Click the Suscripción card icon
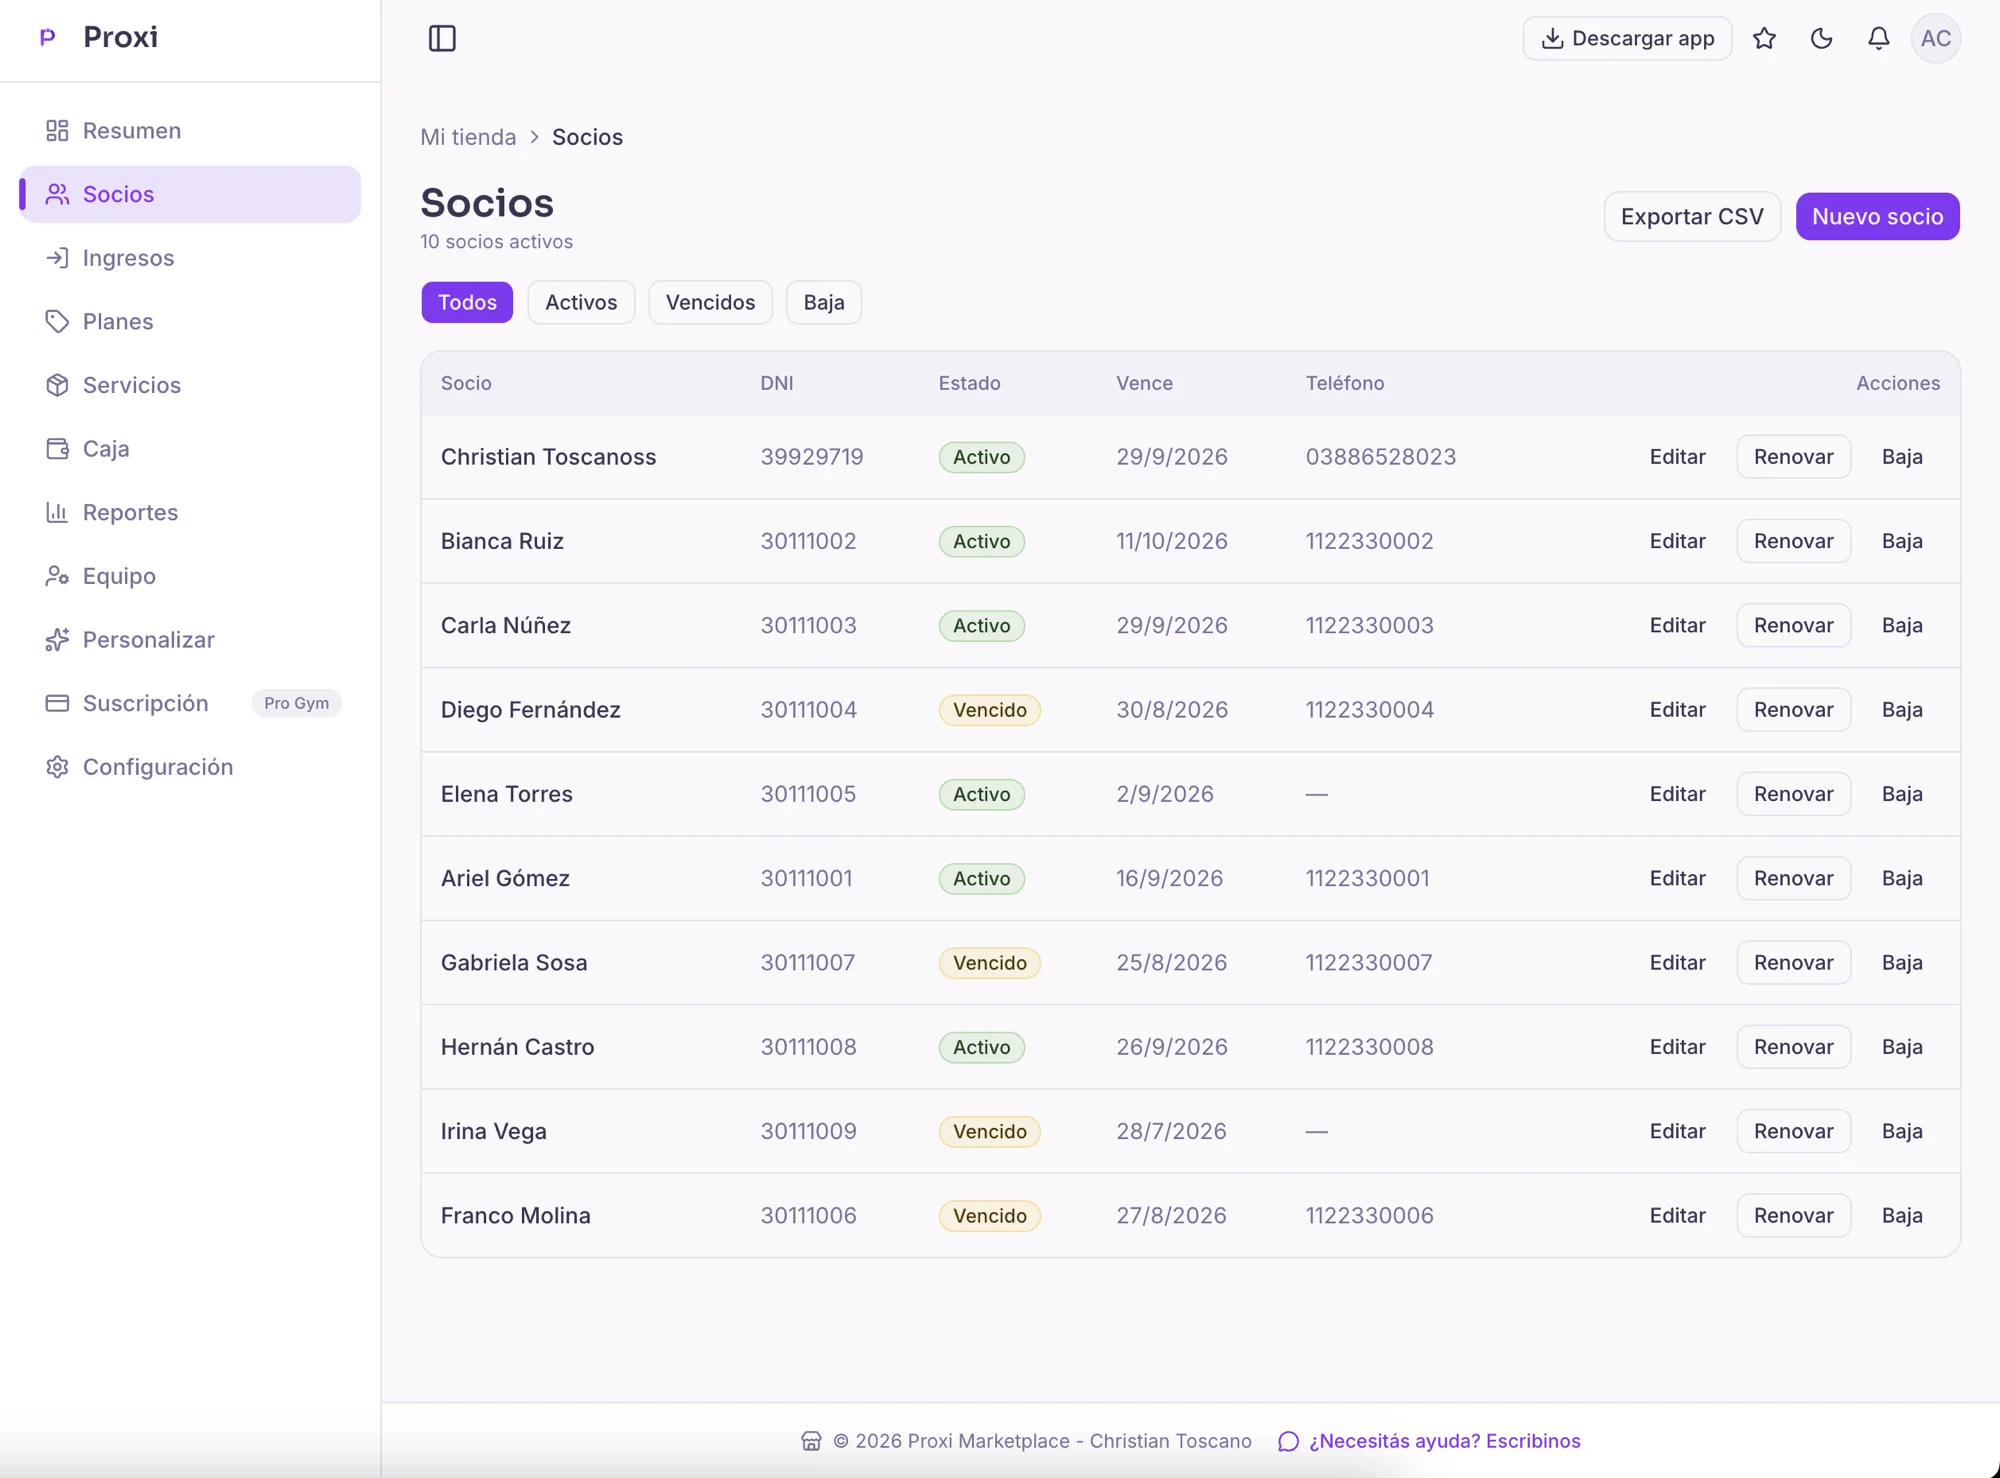The height and width of the screenshot is (1478, 2000). tap(57, 703)
